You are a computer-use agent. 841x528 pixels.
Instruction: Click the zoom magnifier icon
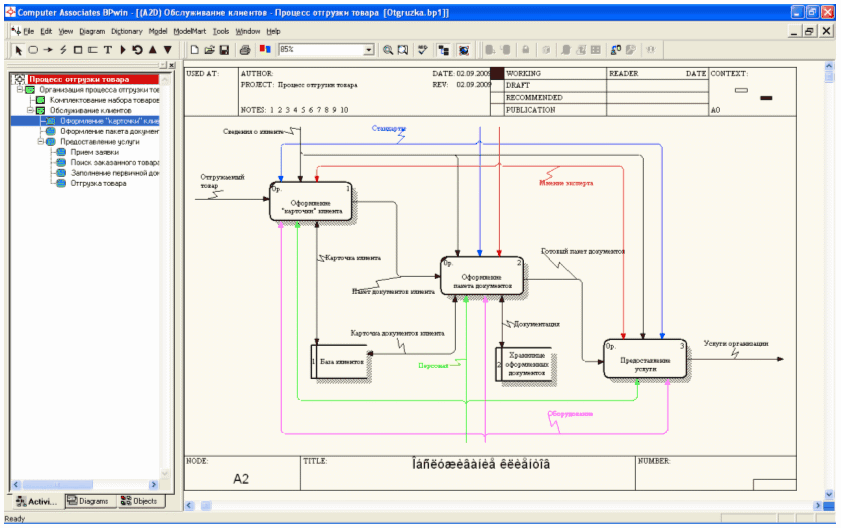coord(388,50)
